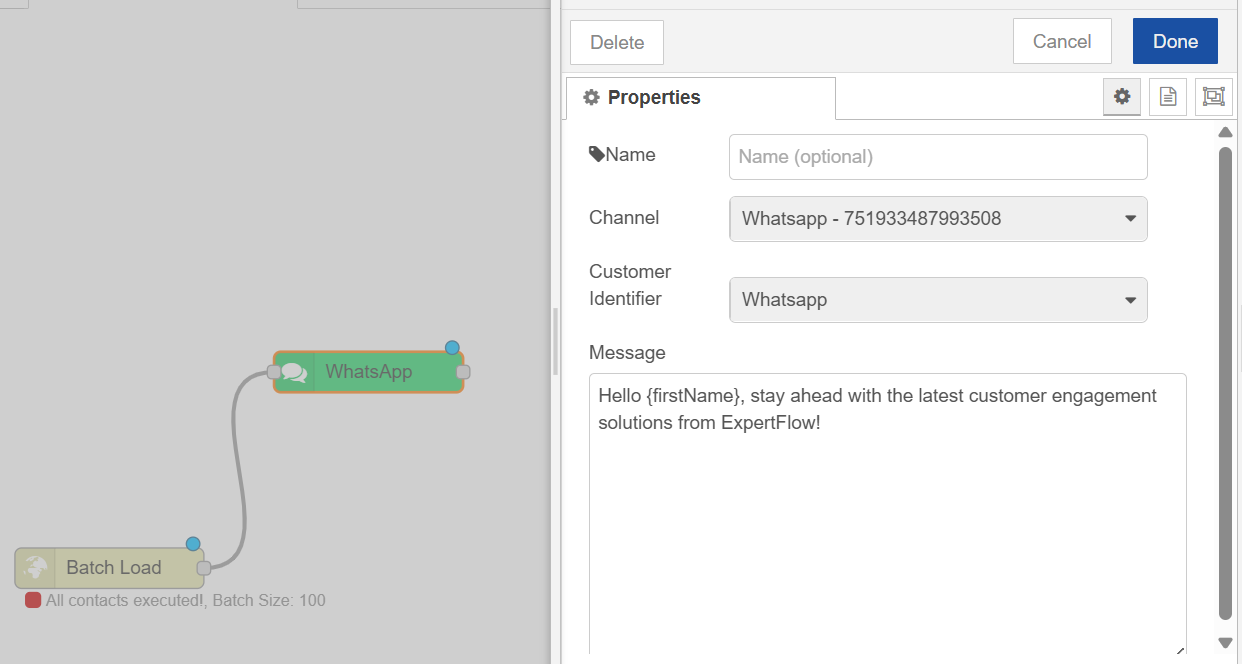The image size is (1242, 664).
Task: Select the gear settings icon in the toolbar
Action: pyautogui.click(x=1121, y=96)
